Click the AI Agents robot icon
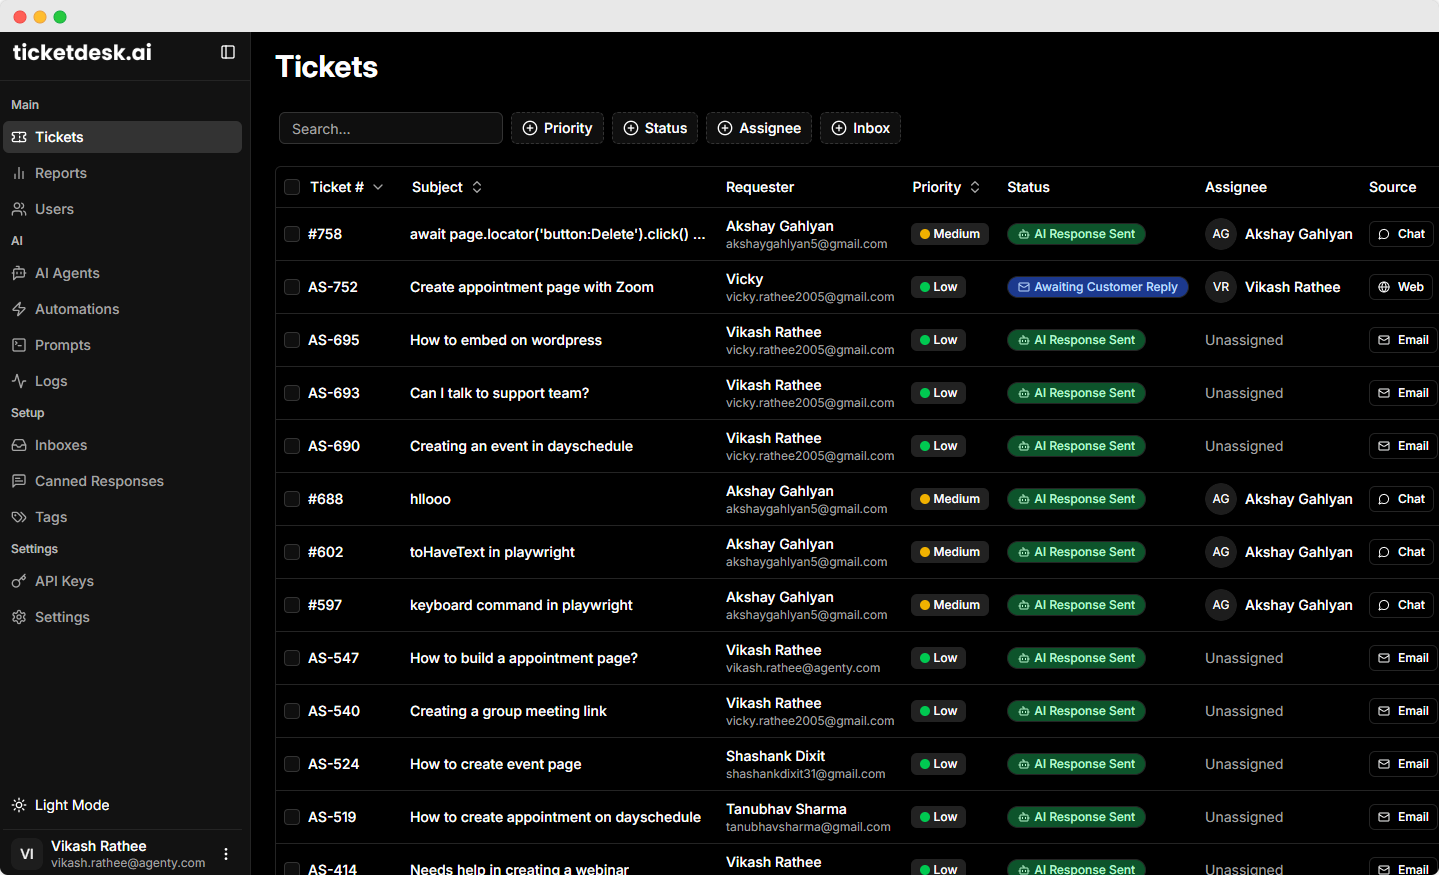This screenshot has height=875, width=1439. (19, 273)
